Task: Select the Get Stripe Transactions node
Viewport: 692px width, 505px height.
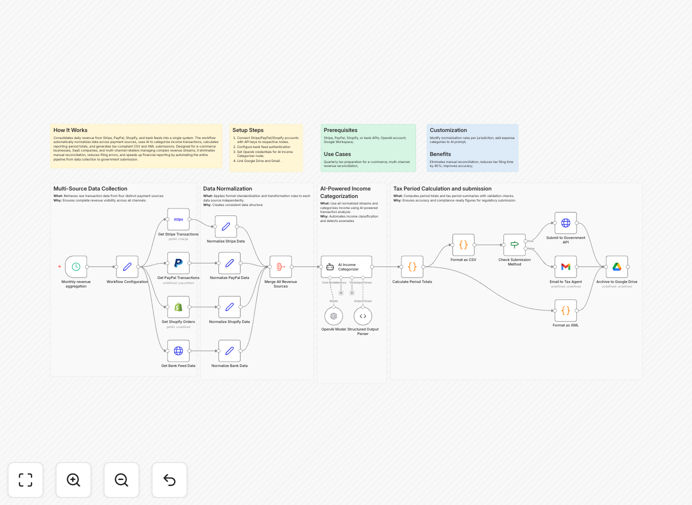Action: 178,219
